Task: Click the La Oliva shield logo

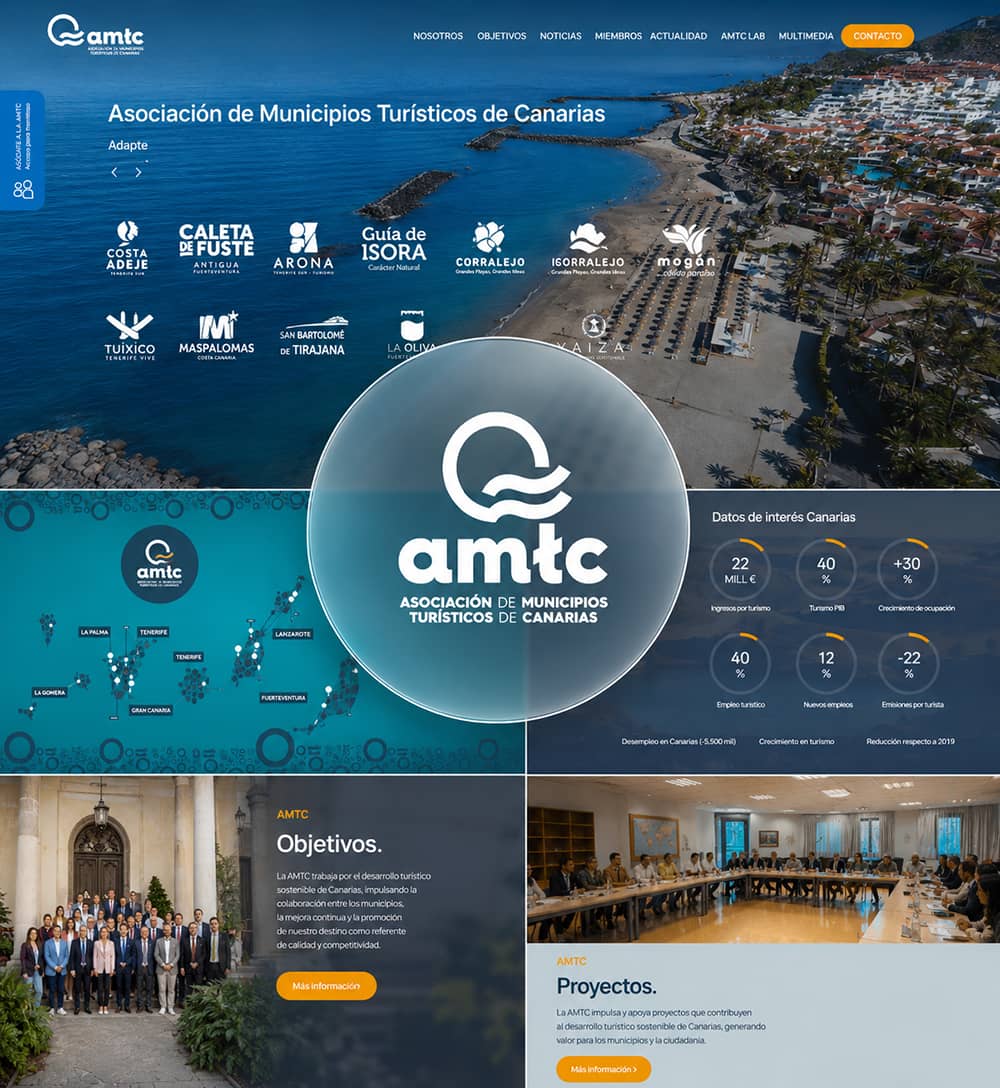Action: pyautogui.click(x=412, y=334)
